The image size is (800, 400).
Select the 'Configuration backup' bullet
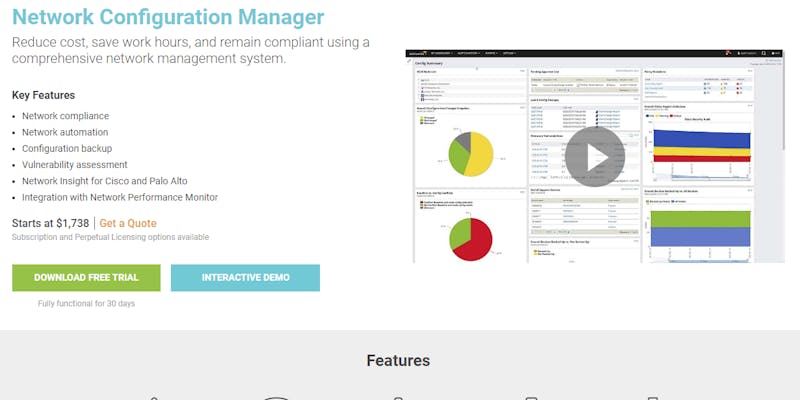point(67,148)
